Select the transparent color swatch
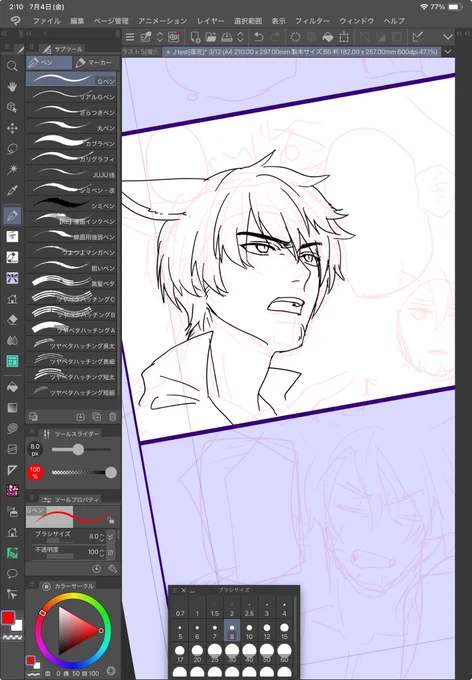Viewport: 472px width, 680px height. tap(13, 637)
